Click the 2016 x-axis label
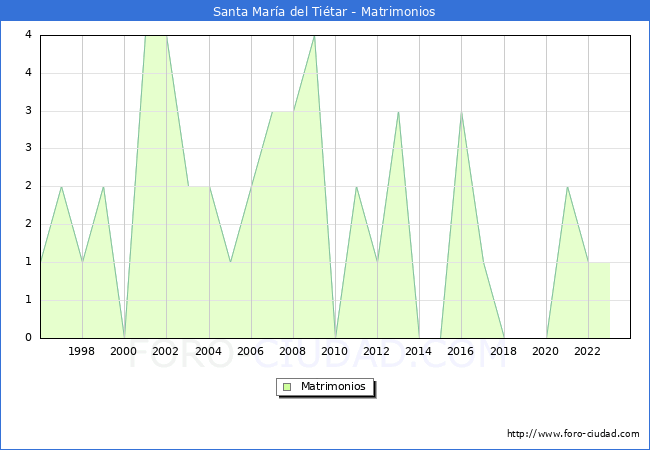 coord(461,351)
